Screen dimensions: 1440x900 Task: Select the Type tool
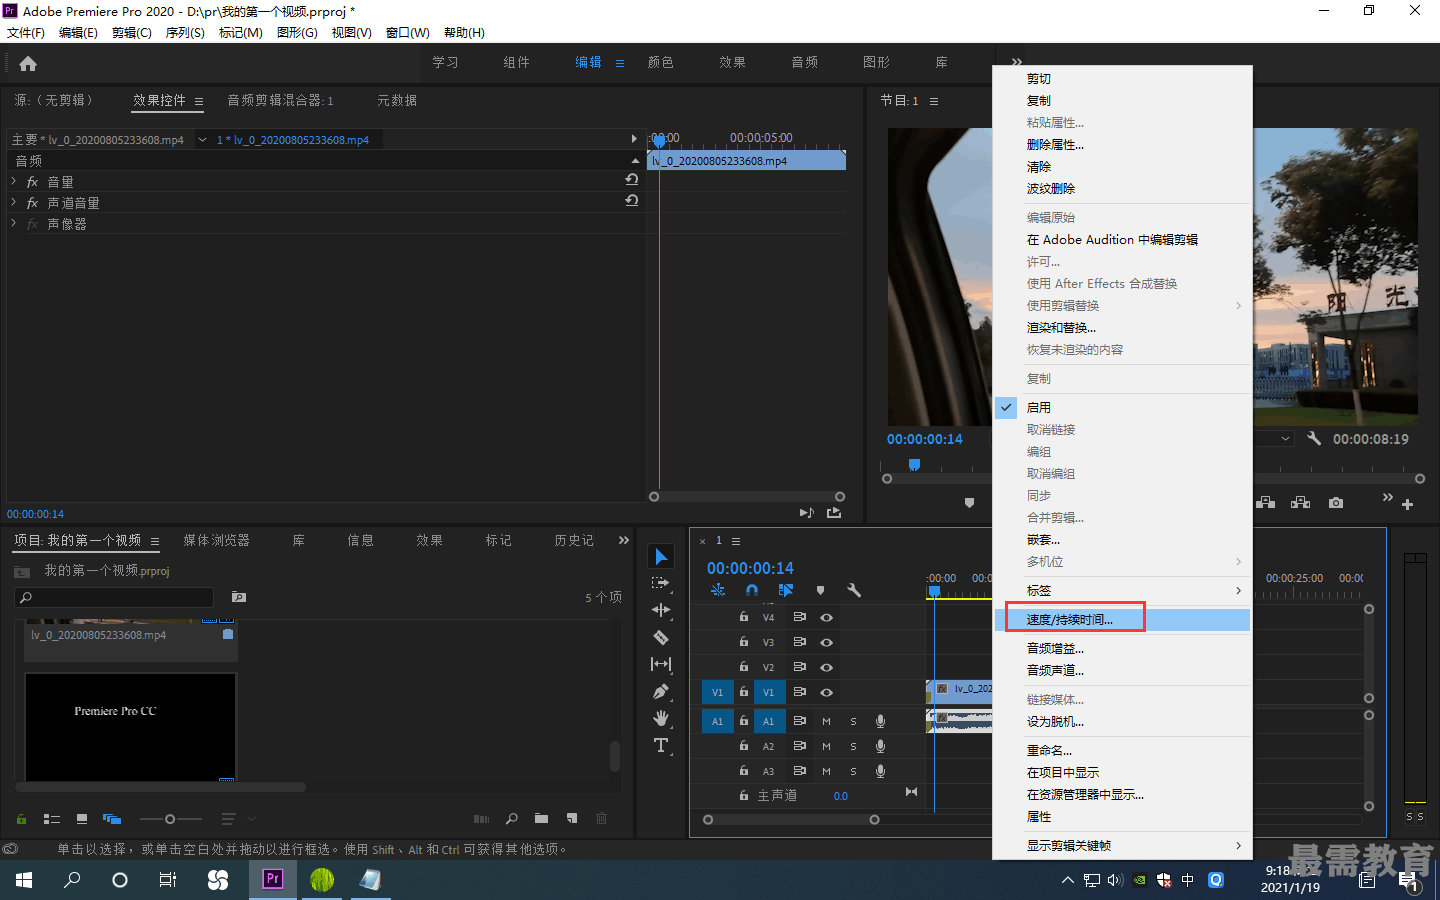(x=661, y=745)
